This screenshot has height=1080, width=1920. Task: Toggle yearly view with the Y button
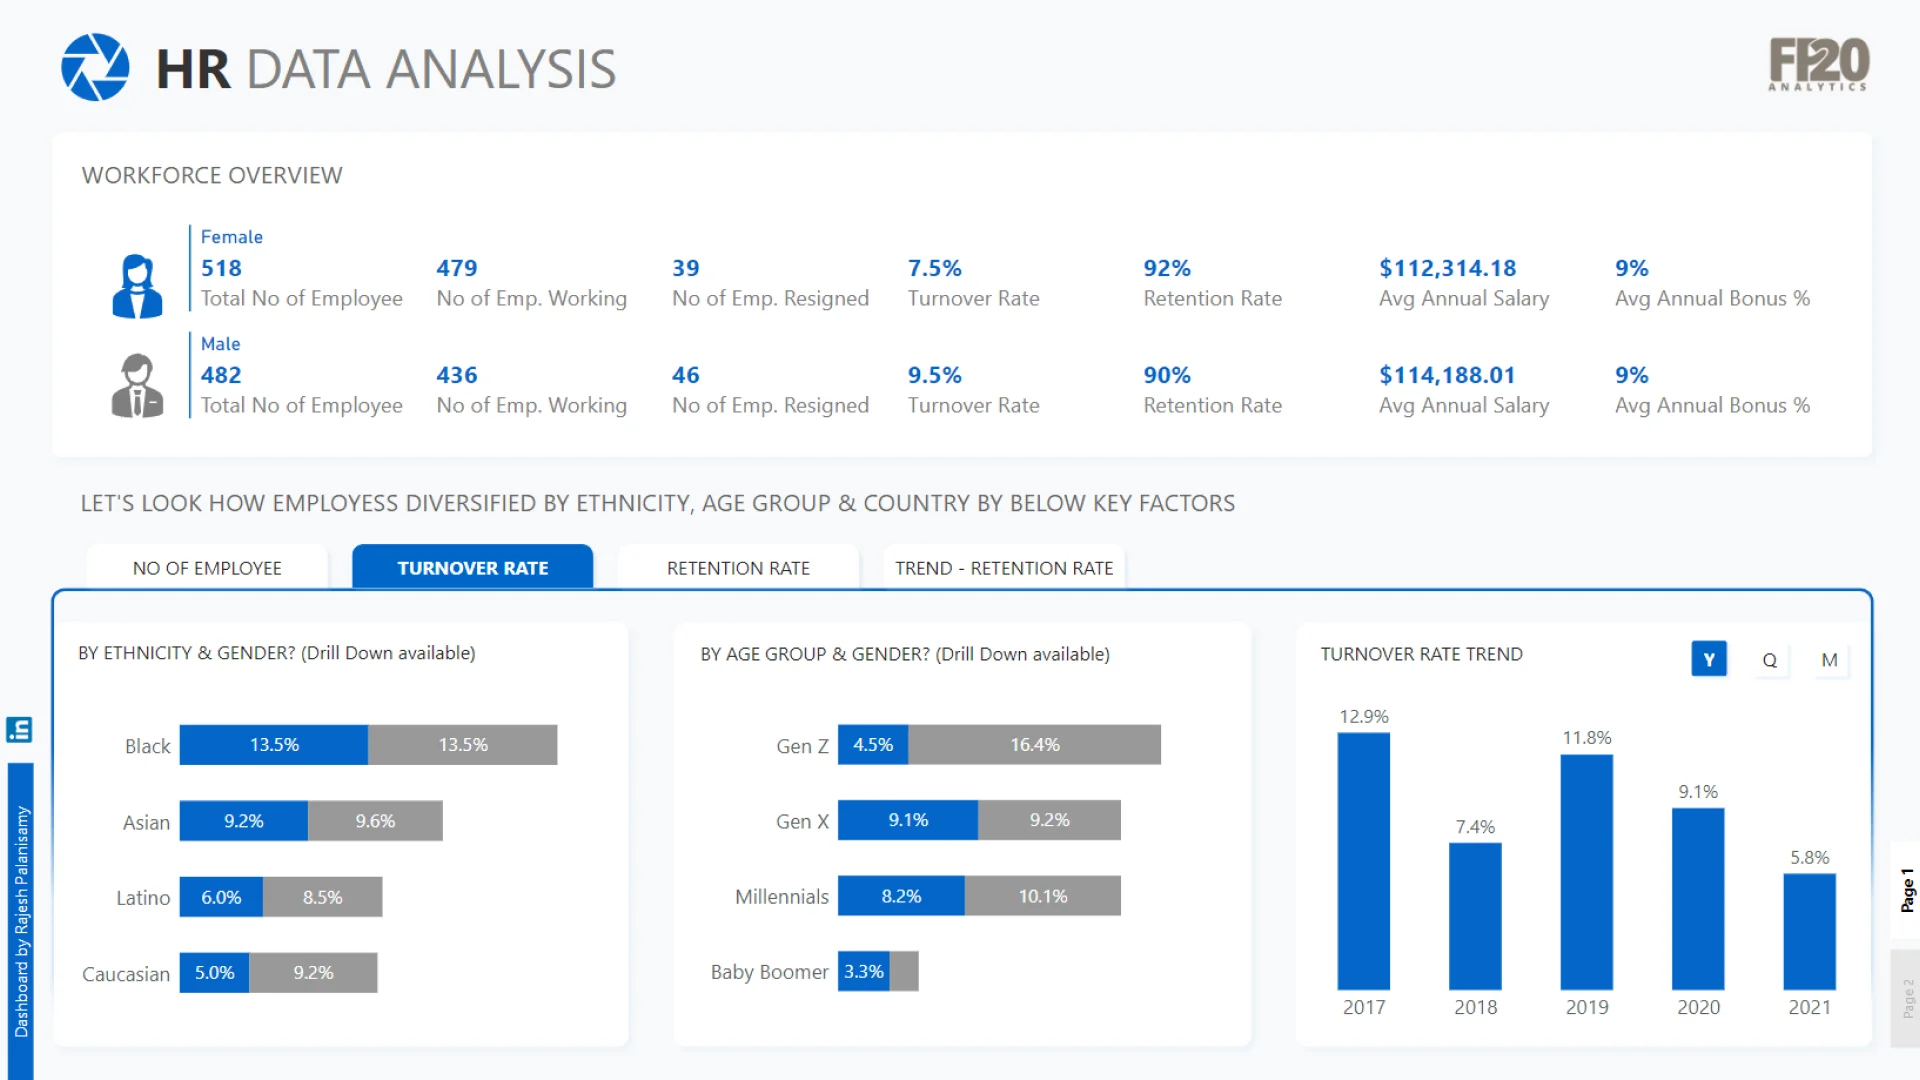(1709, 660)
